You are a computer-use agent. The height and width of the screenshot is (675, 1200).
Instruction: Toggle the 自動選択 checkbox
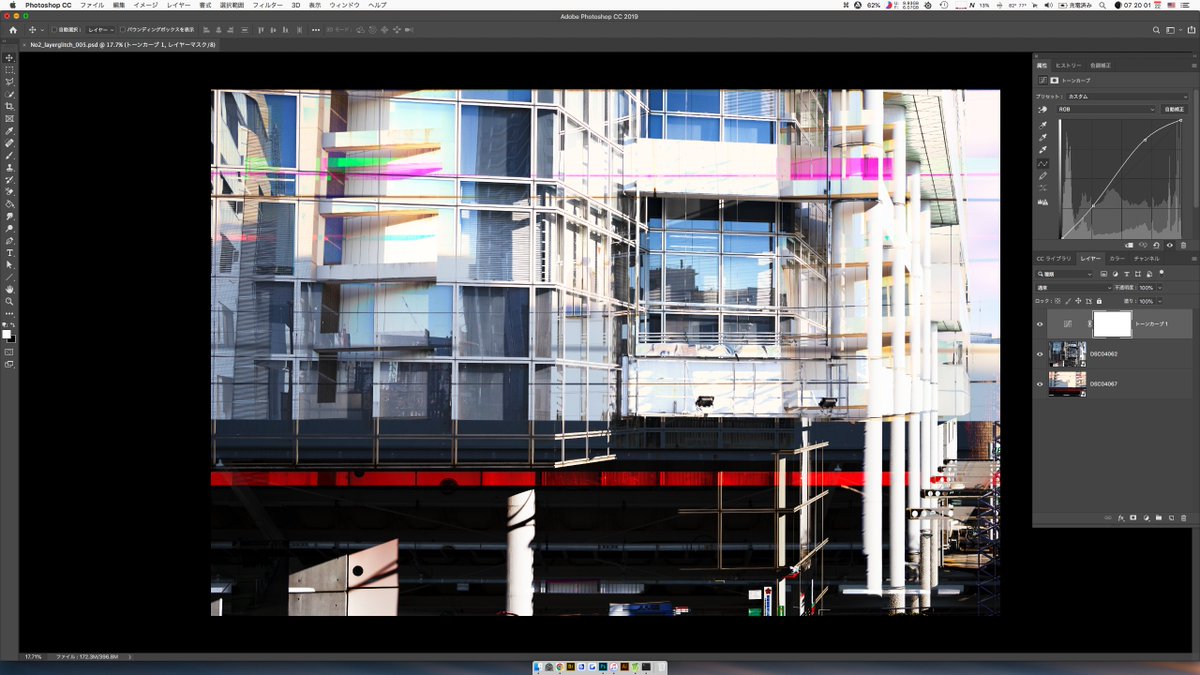coord(54,30)
